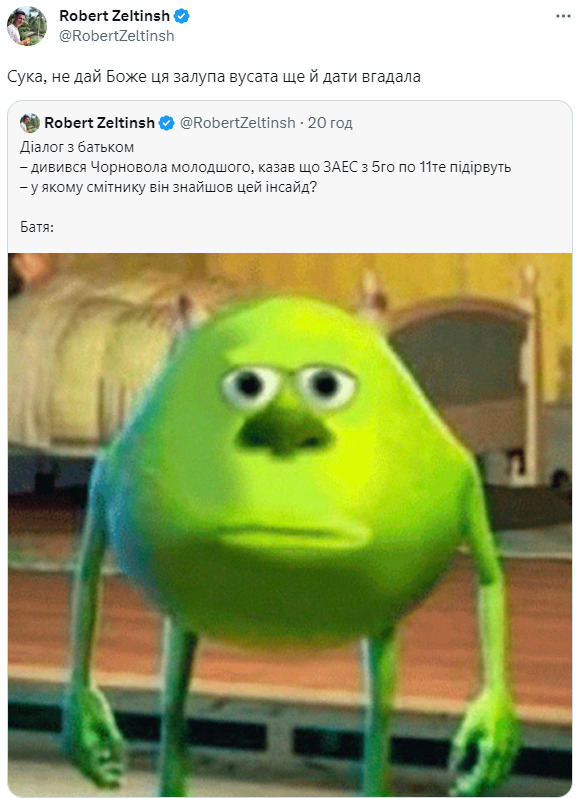This screenshot has width=580, height=798.
Task: Click the "Батя:" text above the meme
Action: point(37,227)
